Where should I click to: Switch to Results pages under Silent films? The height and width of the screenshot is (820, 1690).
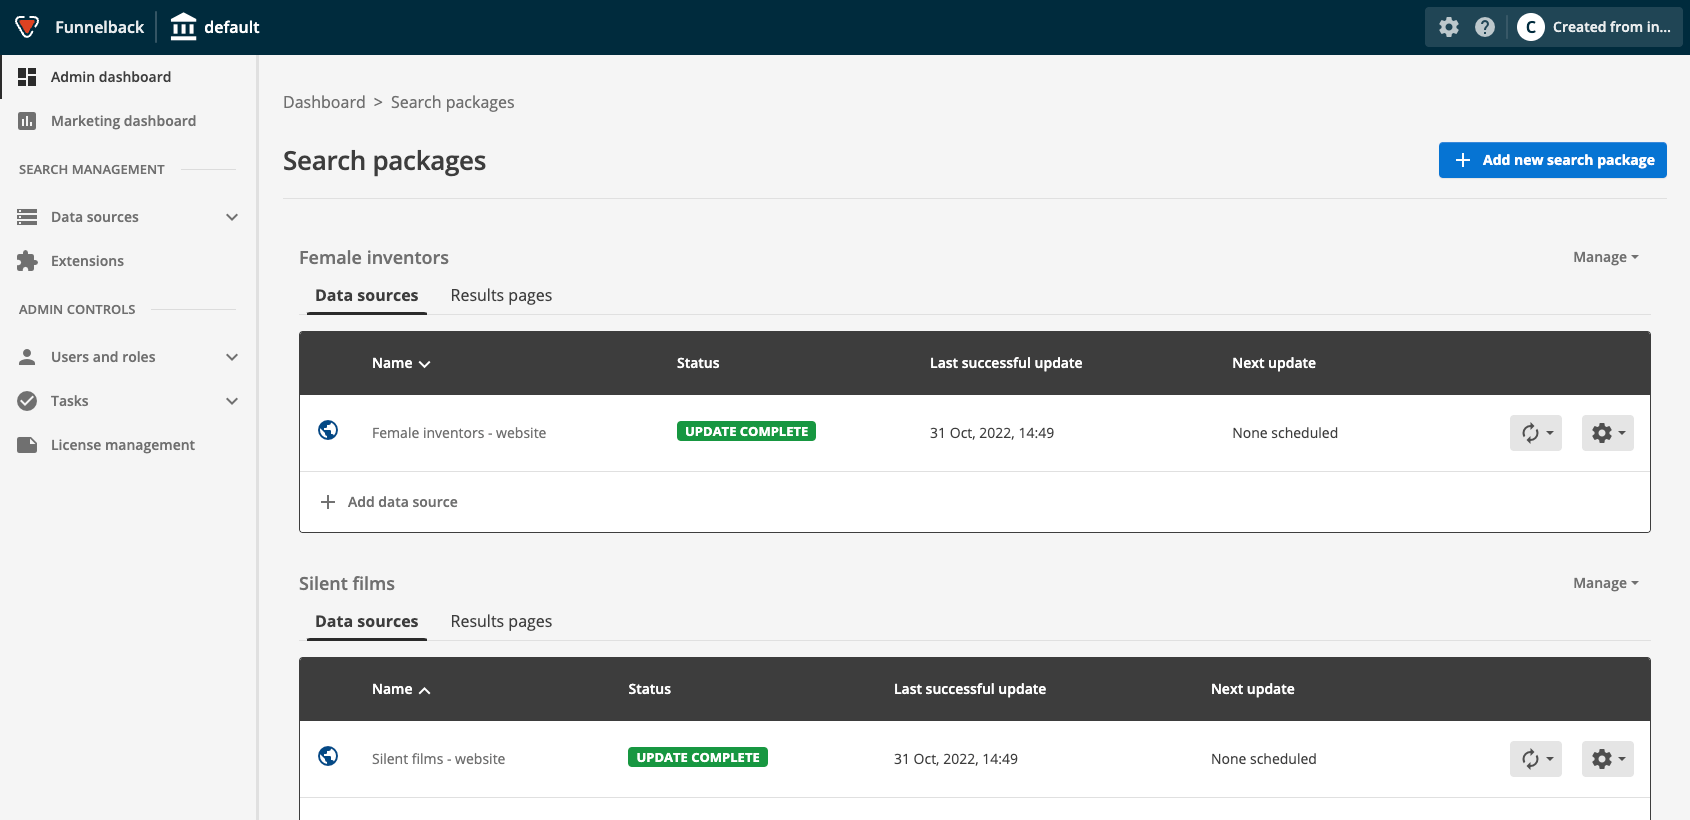pyautogui.click(x=501, y=622)
